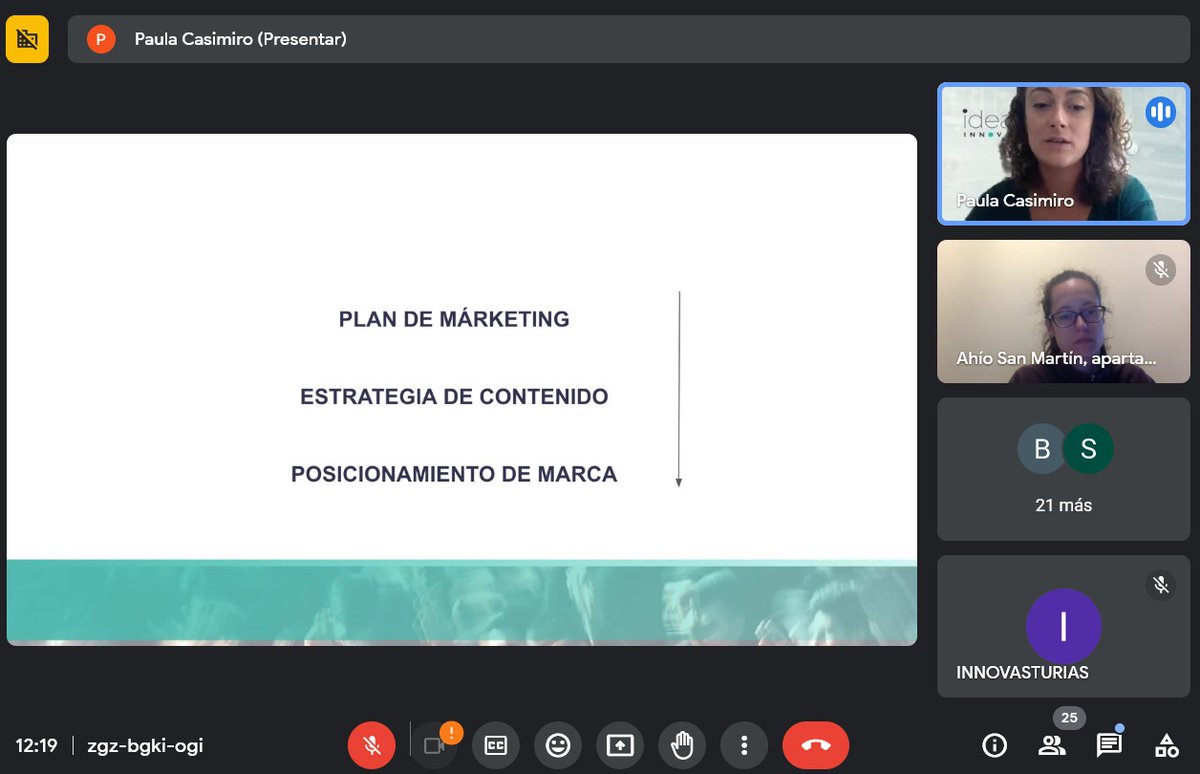Click Paula Casimiro (Presentar) banner
Screen dimensions: 1200x774
point(630,40)
